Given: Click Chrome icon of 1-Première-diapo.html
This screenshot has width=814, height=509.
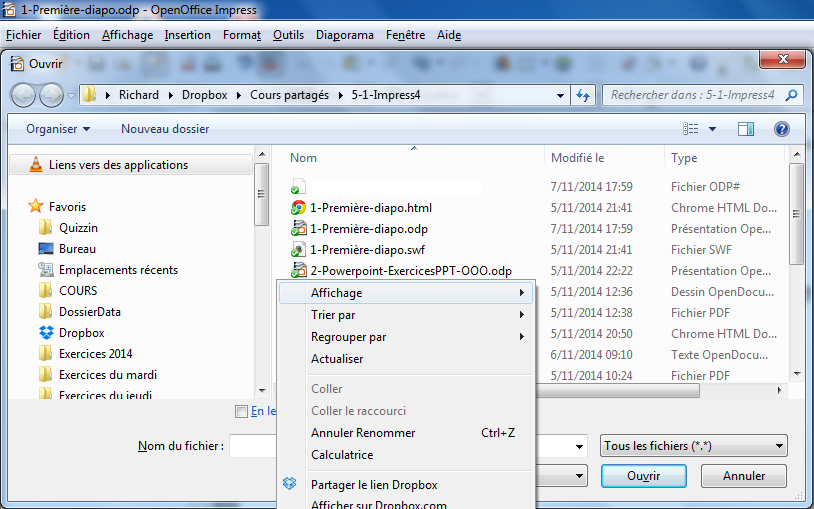Looking at the screenshot, I should pyautogui.click(x=299, y=208).
